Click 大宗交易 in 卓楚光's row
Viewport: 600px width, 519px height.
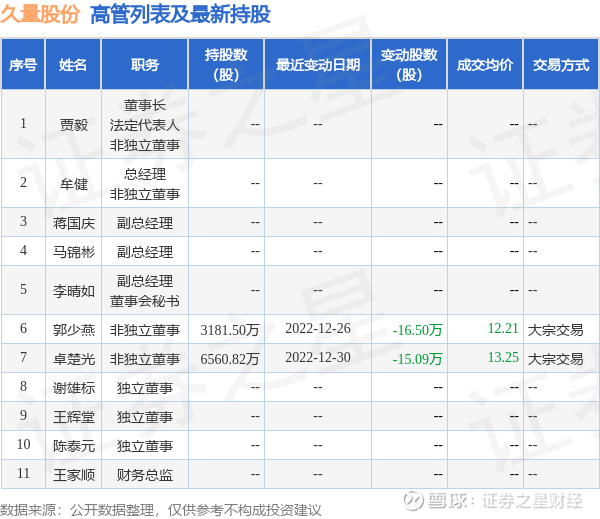pyautogui.click(x=556, y=359)
